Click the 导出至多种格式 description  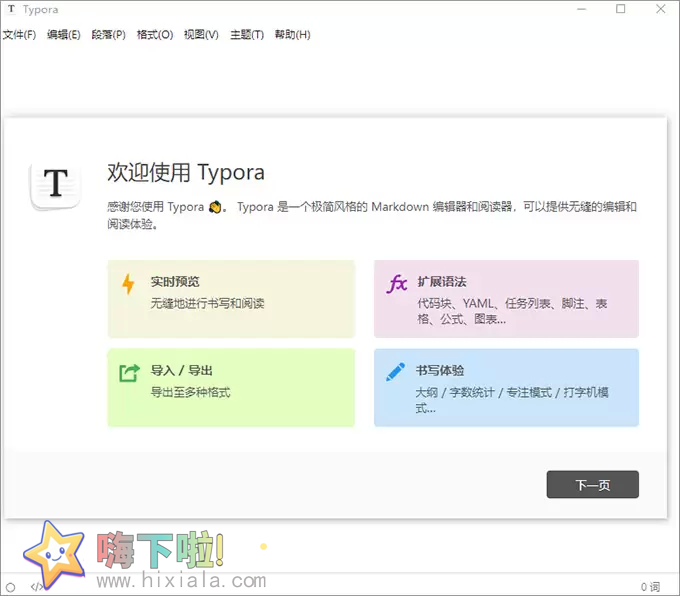(190, 393)
